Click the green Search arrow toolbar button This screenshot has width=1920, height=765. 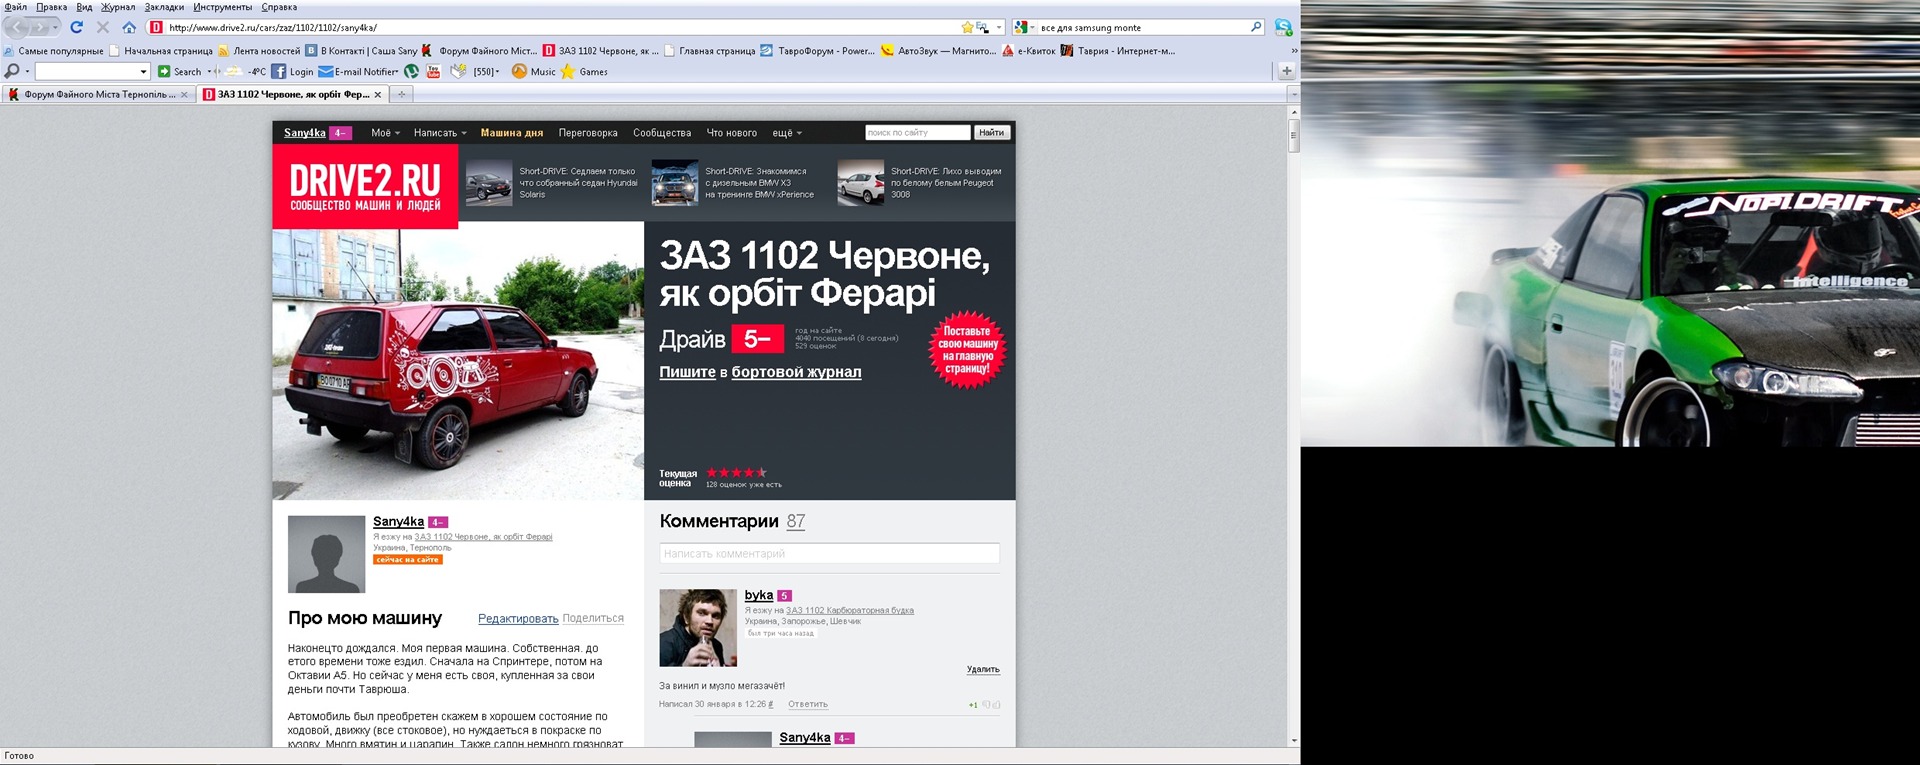(x=179, y=72)
